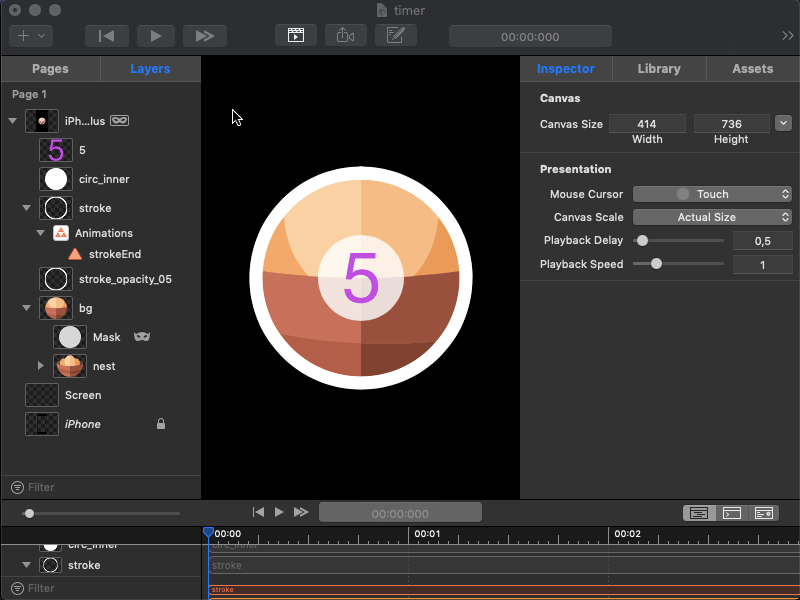The height and width of the screenshot is (600, 800).
Task: Switch to the Pages tab
Action: click(x=50, y=69)
